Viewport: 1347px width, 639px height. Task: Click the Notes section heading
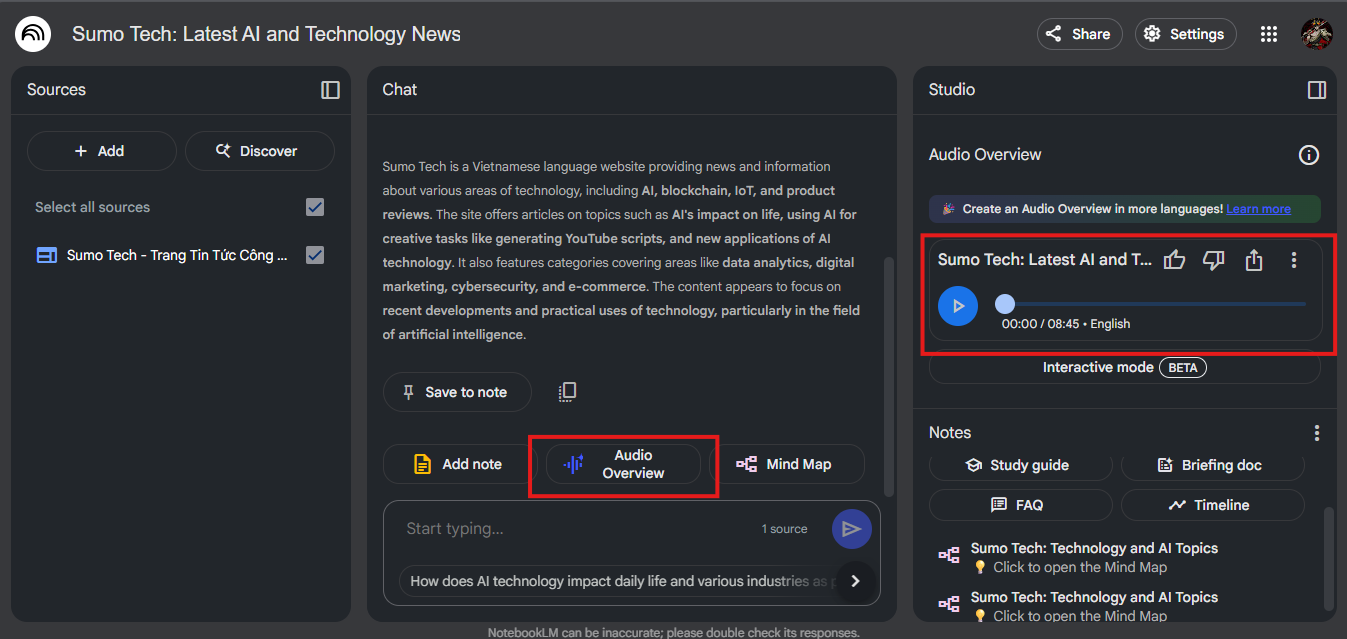point(950,433)
